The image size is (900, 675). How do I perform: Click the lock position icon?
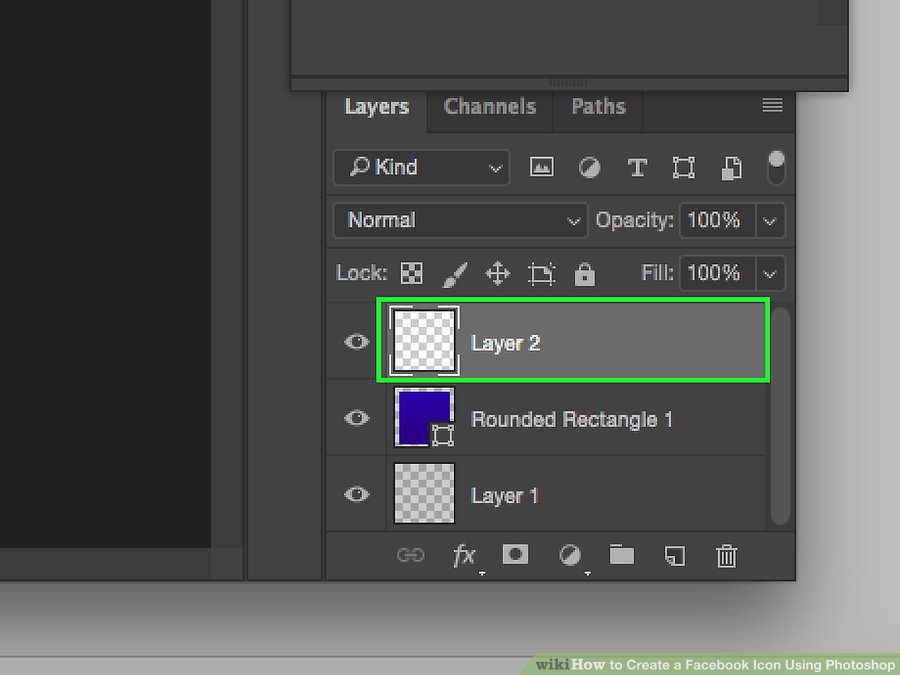click(497, 273)
